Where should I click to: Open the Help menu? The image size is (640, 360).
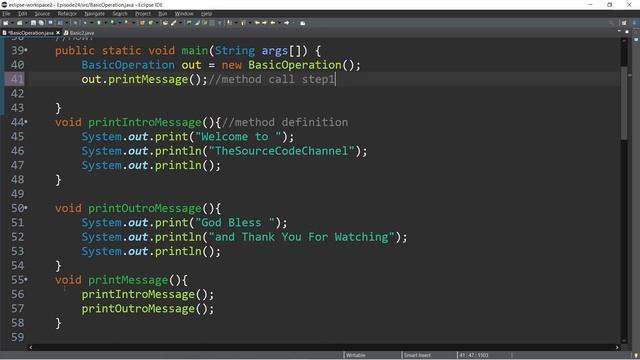[x=206, y=13]
